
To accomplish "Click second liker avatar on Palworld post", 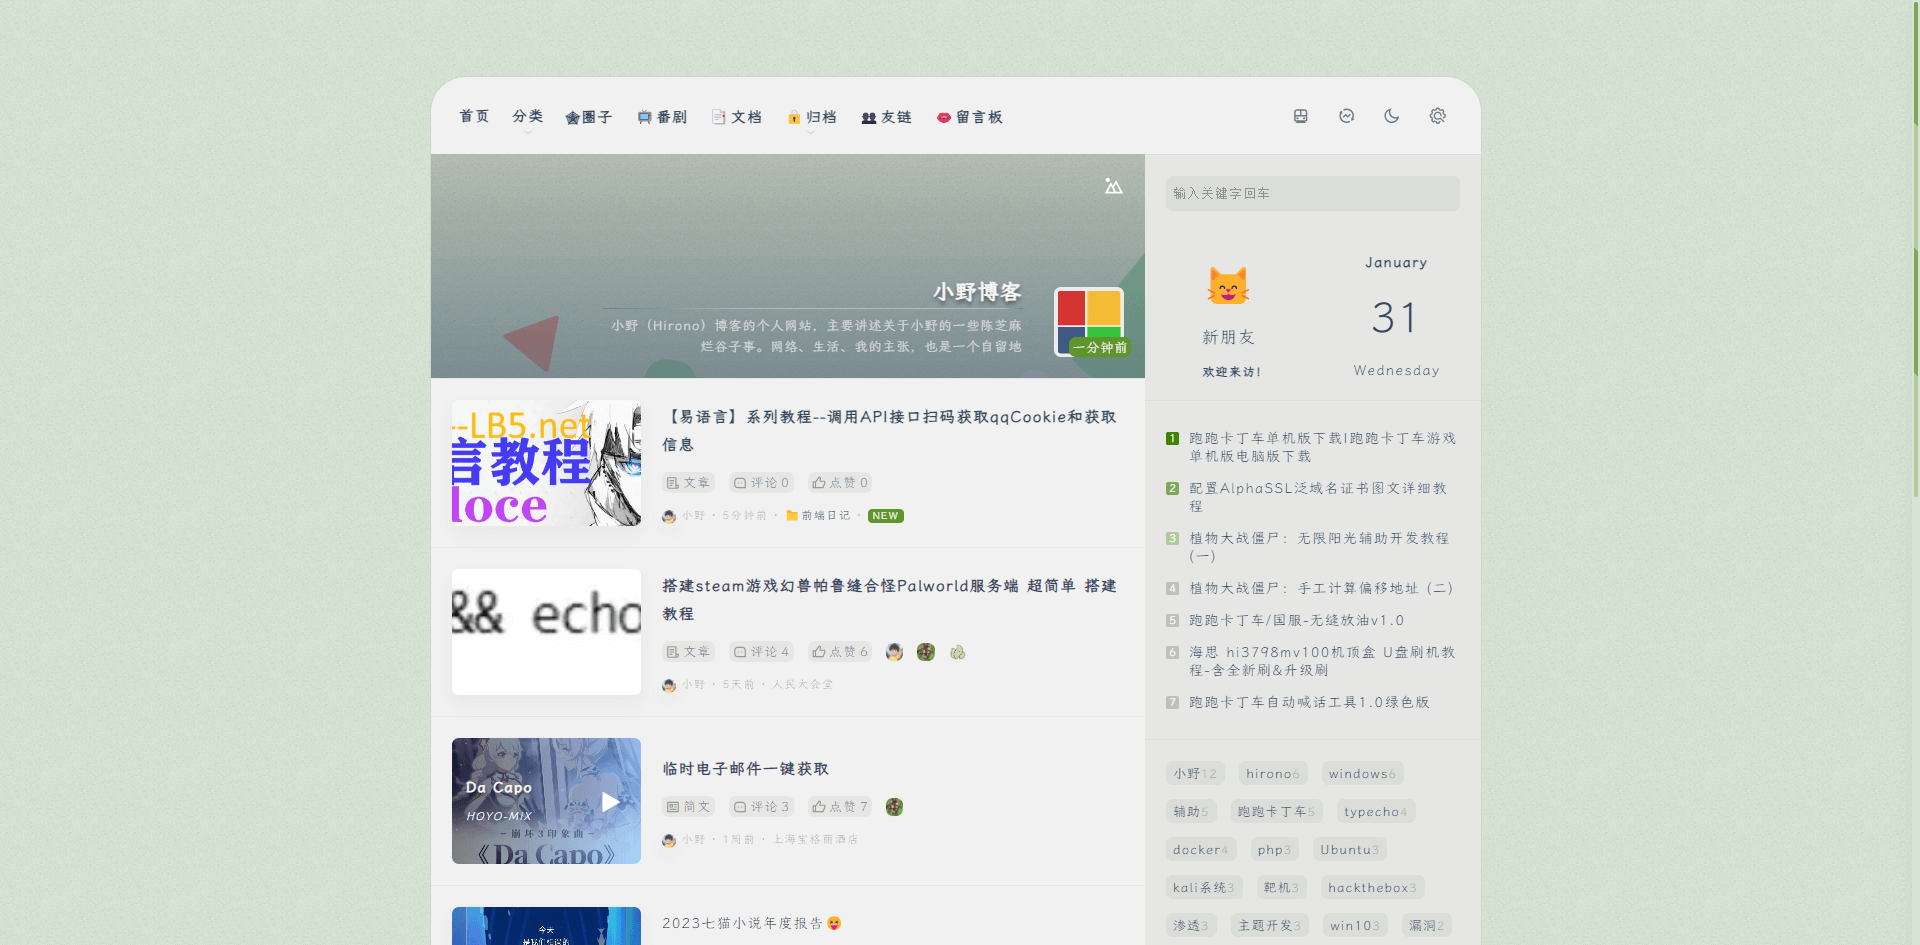I will (926, 652).
